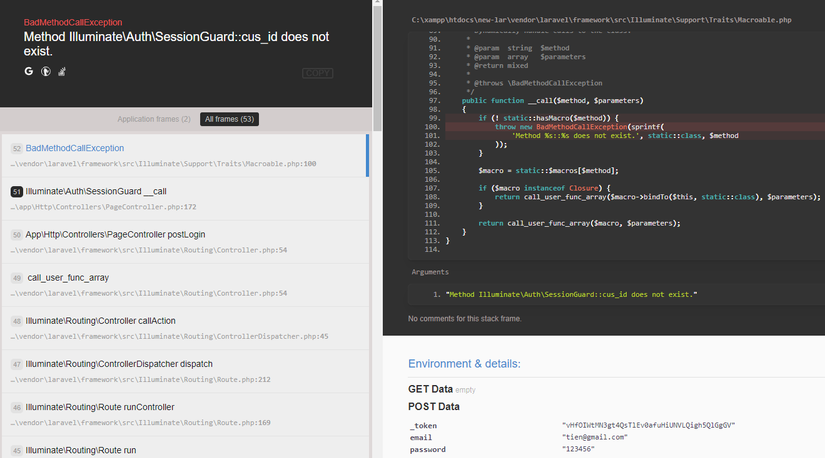Select frame 49 call_user_func_array
The image size is (825, 458).
[x=185, y=285]
